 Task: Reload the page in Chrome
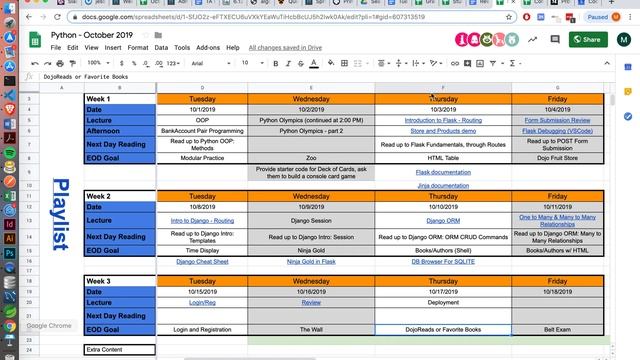pos(57,17)
